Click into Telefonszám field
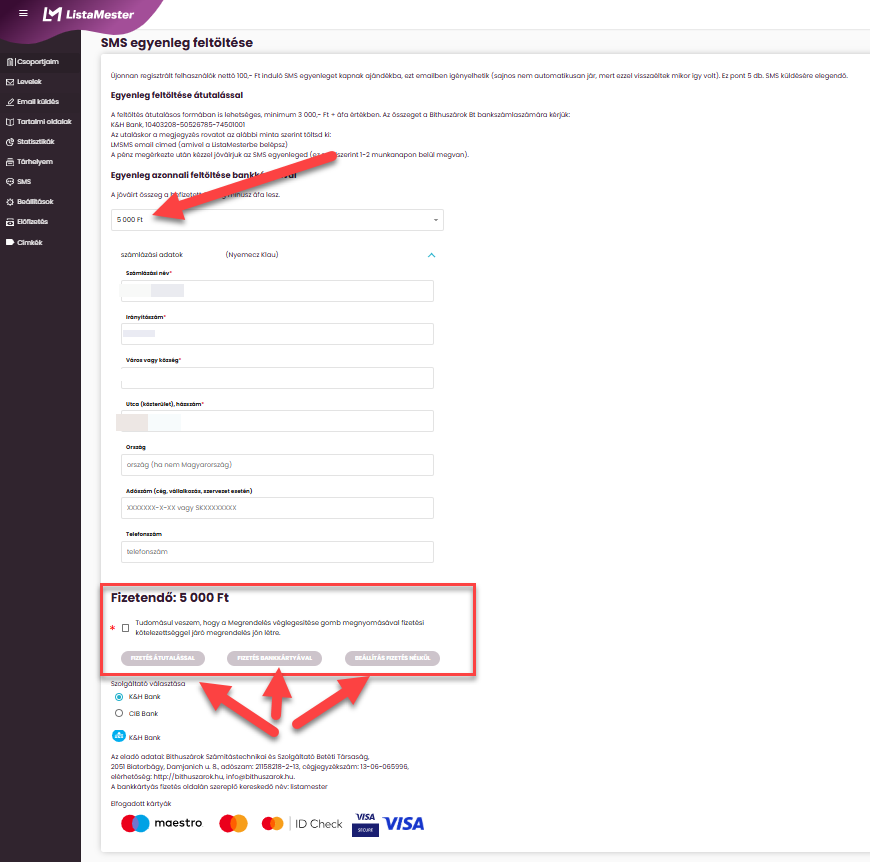This screenshot has width=870, height=862. click(277, 552)
